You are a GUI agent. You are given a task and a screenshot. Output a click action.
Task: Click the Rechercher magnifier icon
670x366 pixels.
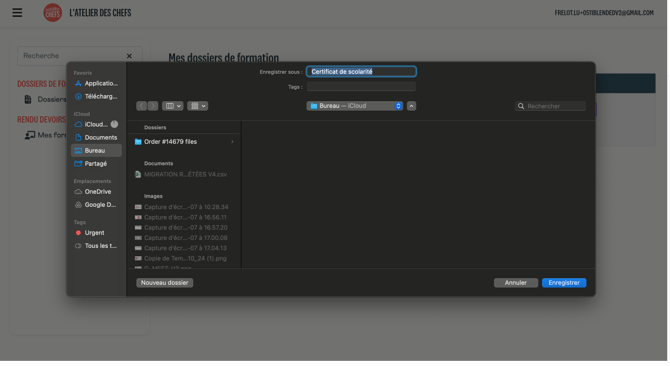pyautogui.click(x=522, y=106)
